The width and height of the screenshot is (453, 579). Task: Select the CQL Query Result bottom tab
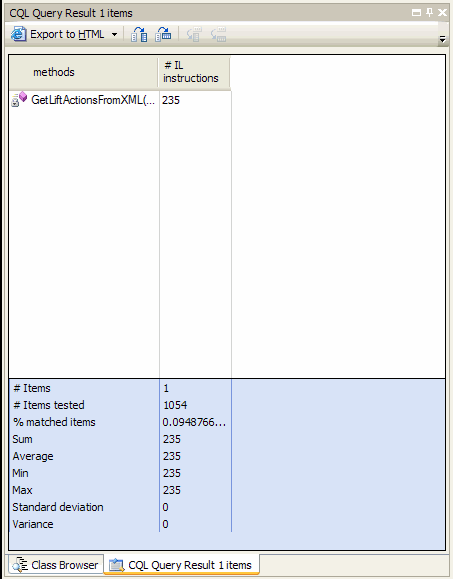pos(182,565)
